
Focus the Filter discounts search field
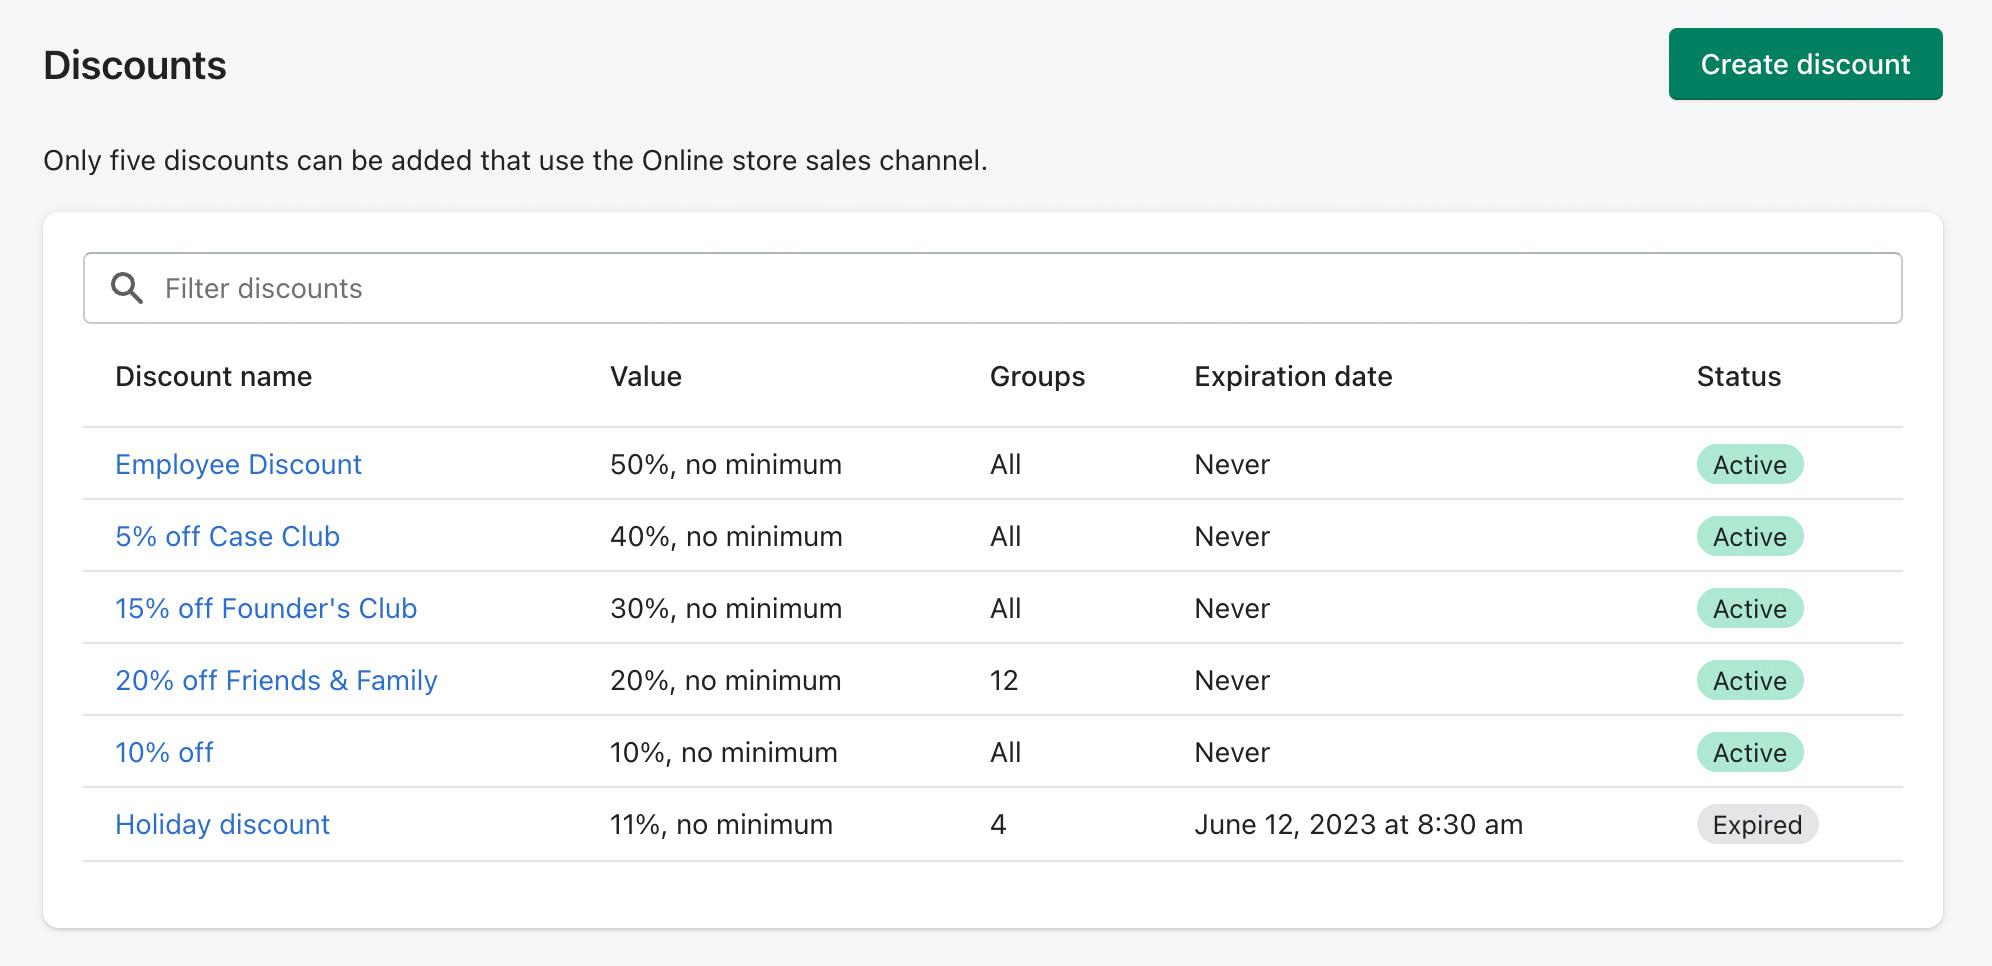pos(1000,288)
